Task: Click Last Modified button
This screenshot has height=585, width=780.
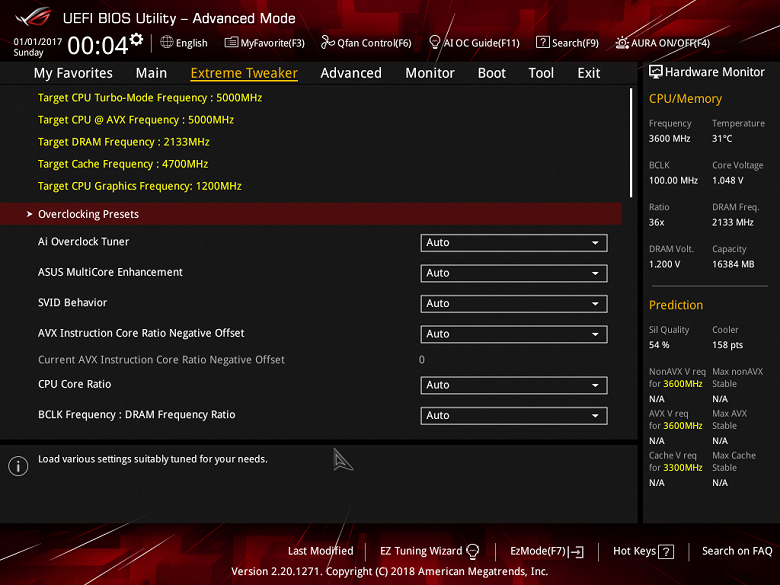Action: pyautogui.click(x=320, y=551)
